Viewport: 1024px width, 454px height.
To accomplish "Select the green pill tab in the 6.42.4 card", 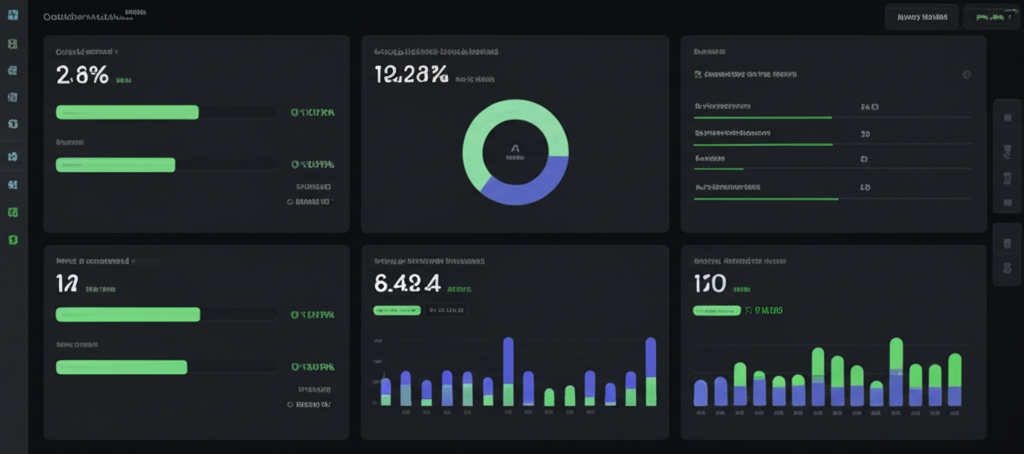I will 397,310.
